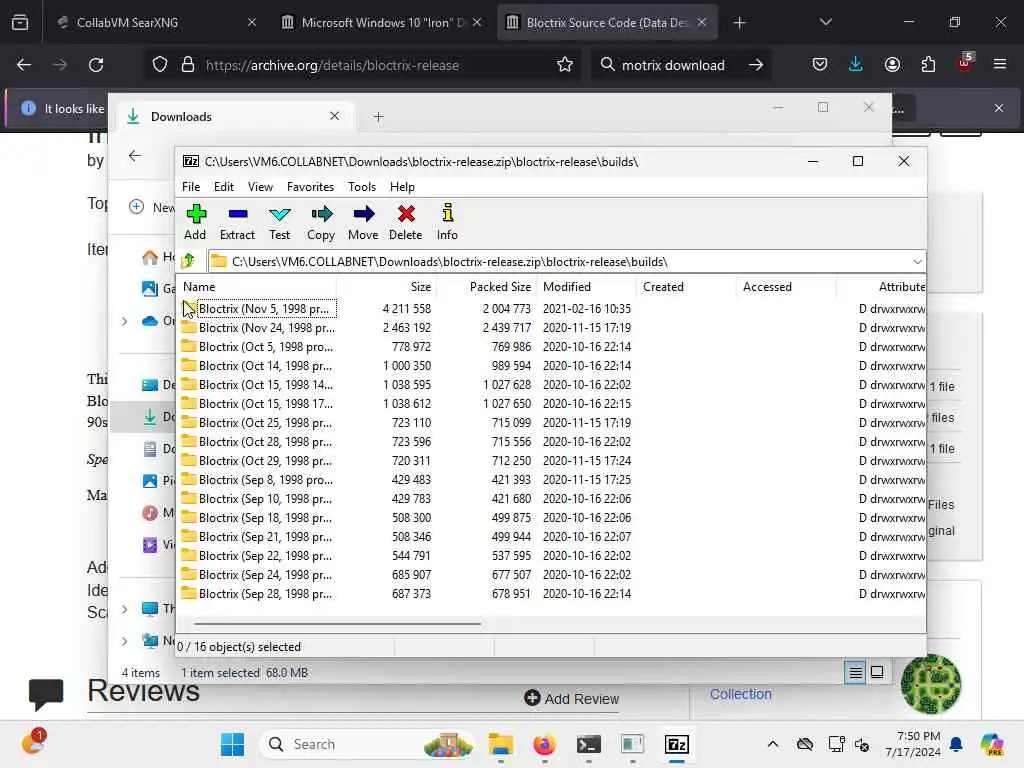Open the browser hamburger application menu
This screenshot has width=1024, height=768.
coord(1000,64)
